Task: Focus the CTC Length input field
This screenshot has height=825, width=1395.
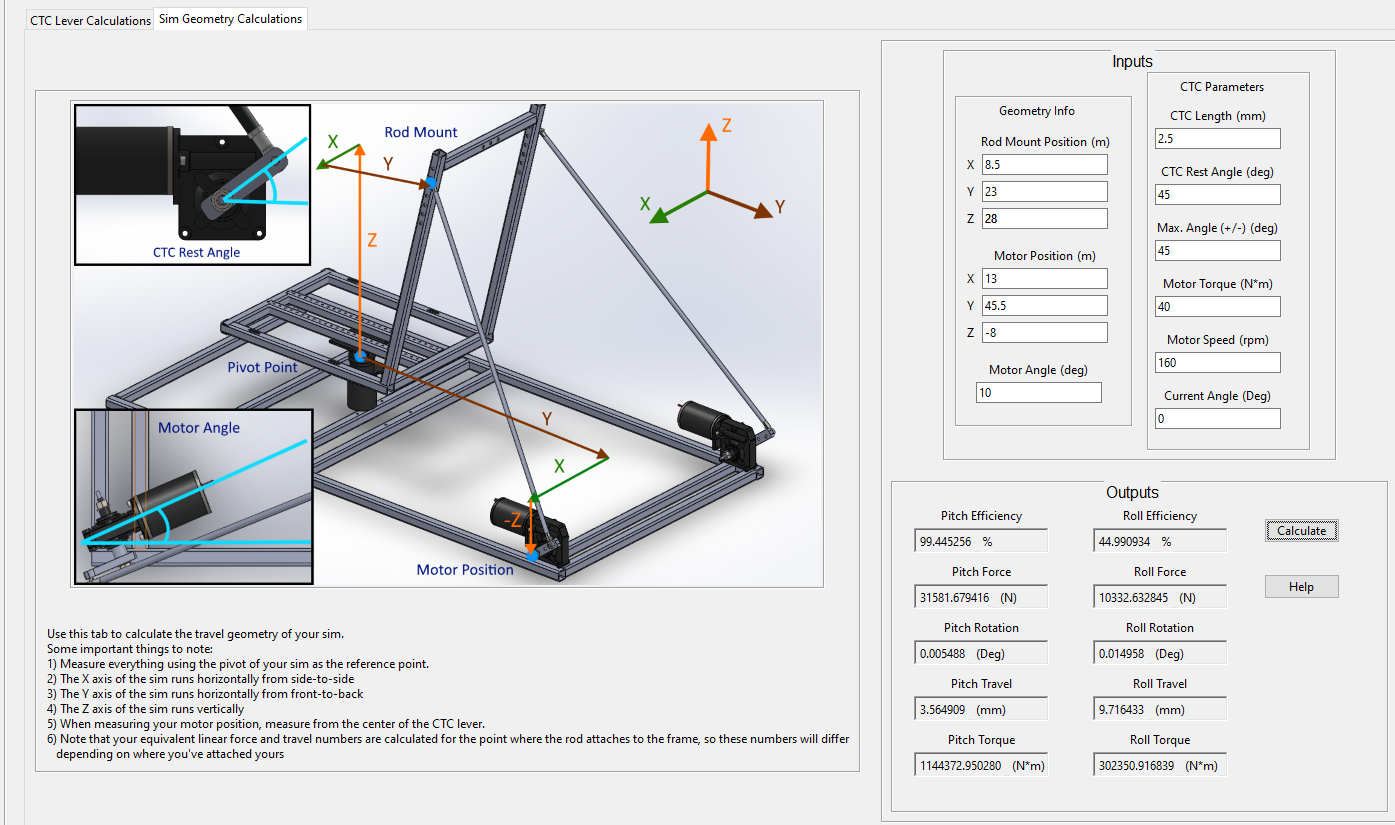Action: [1218, 139]
